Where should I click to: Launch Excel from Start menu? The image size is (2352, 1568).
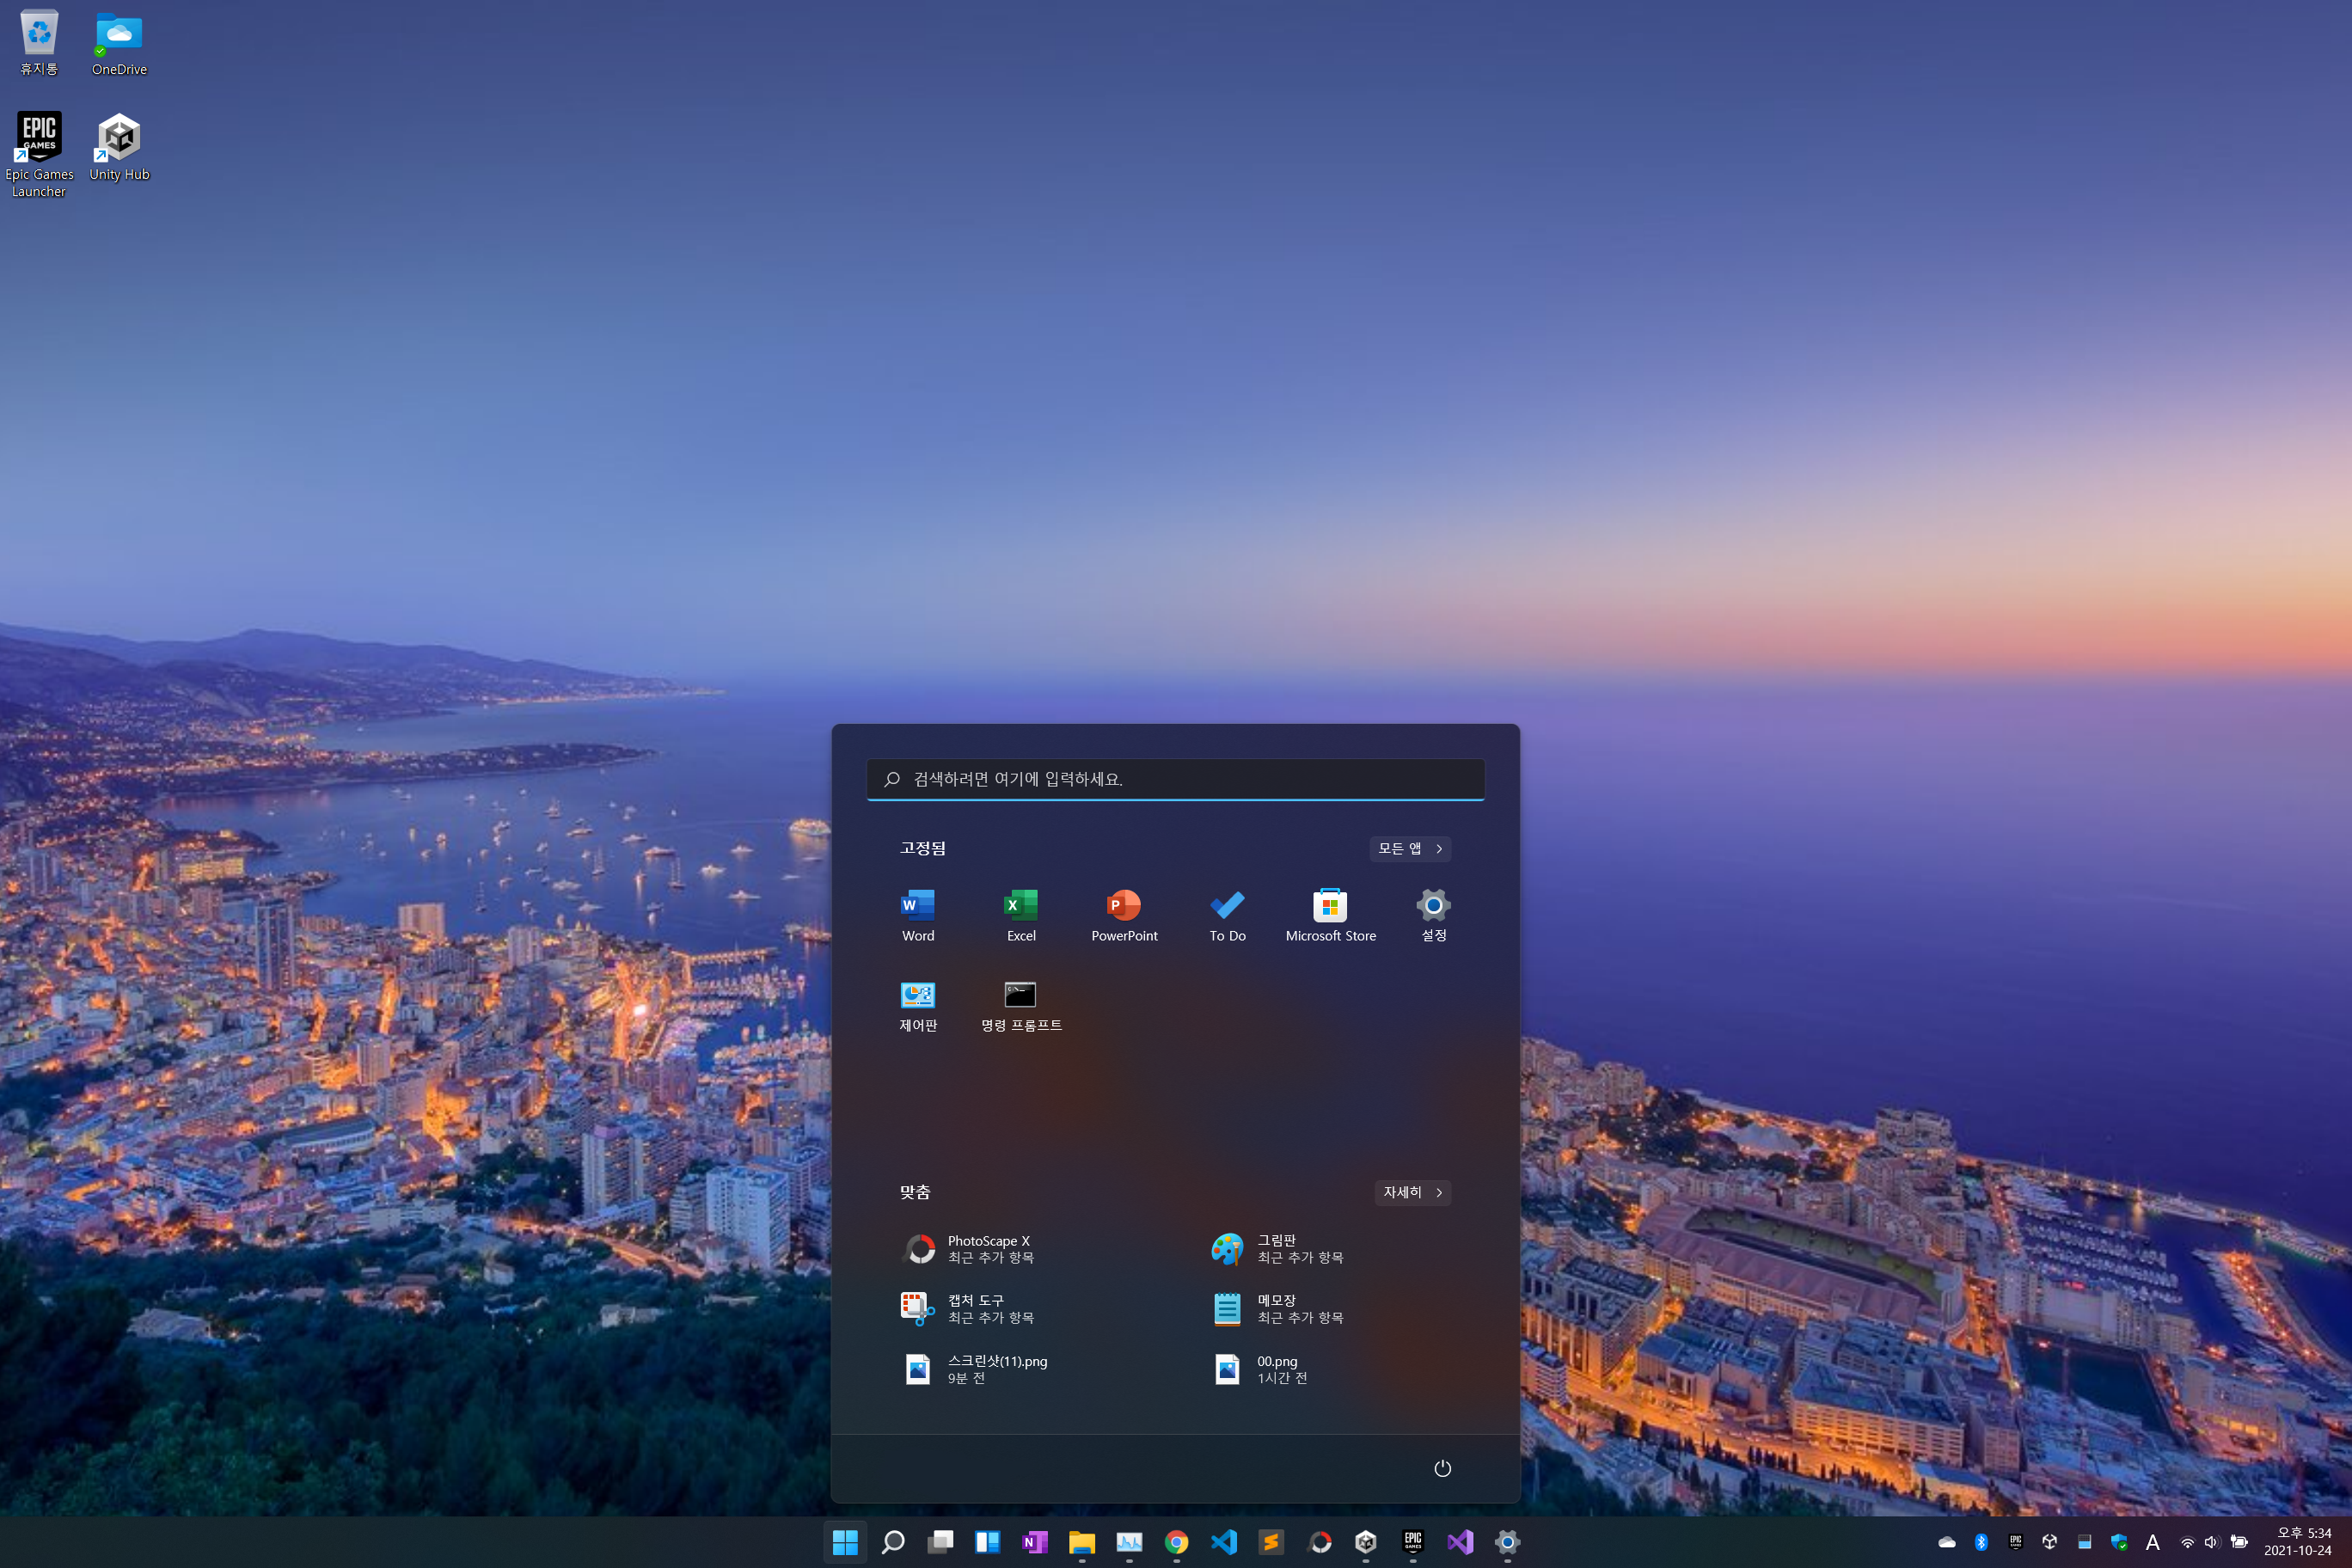(x=1021, y=914)
